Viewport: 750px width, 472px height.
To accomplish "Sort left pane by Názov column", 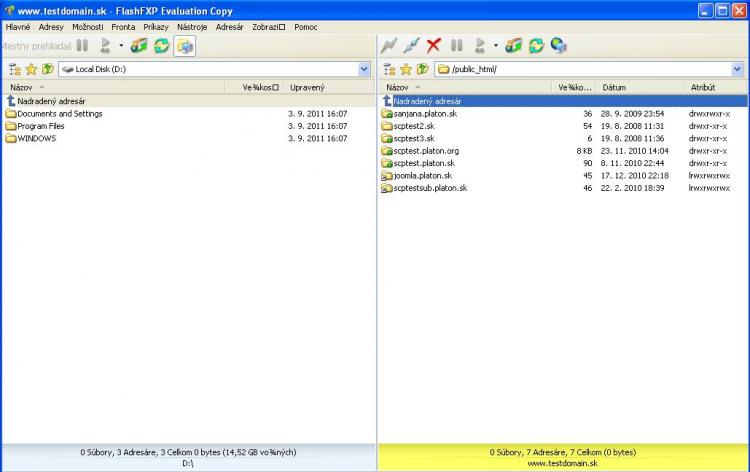I will point(114,88).
